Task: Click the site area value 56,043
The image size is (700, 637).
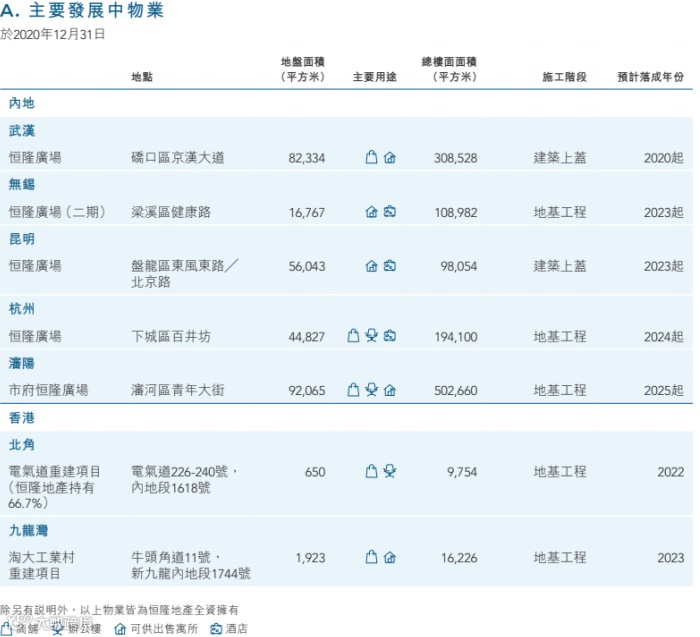Action: [x=307, y=266]
